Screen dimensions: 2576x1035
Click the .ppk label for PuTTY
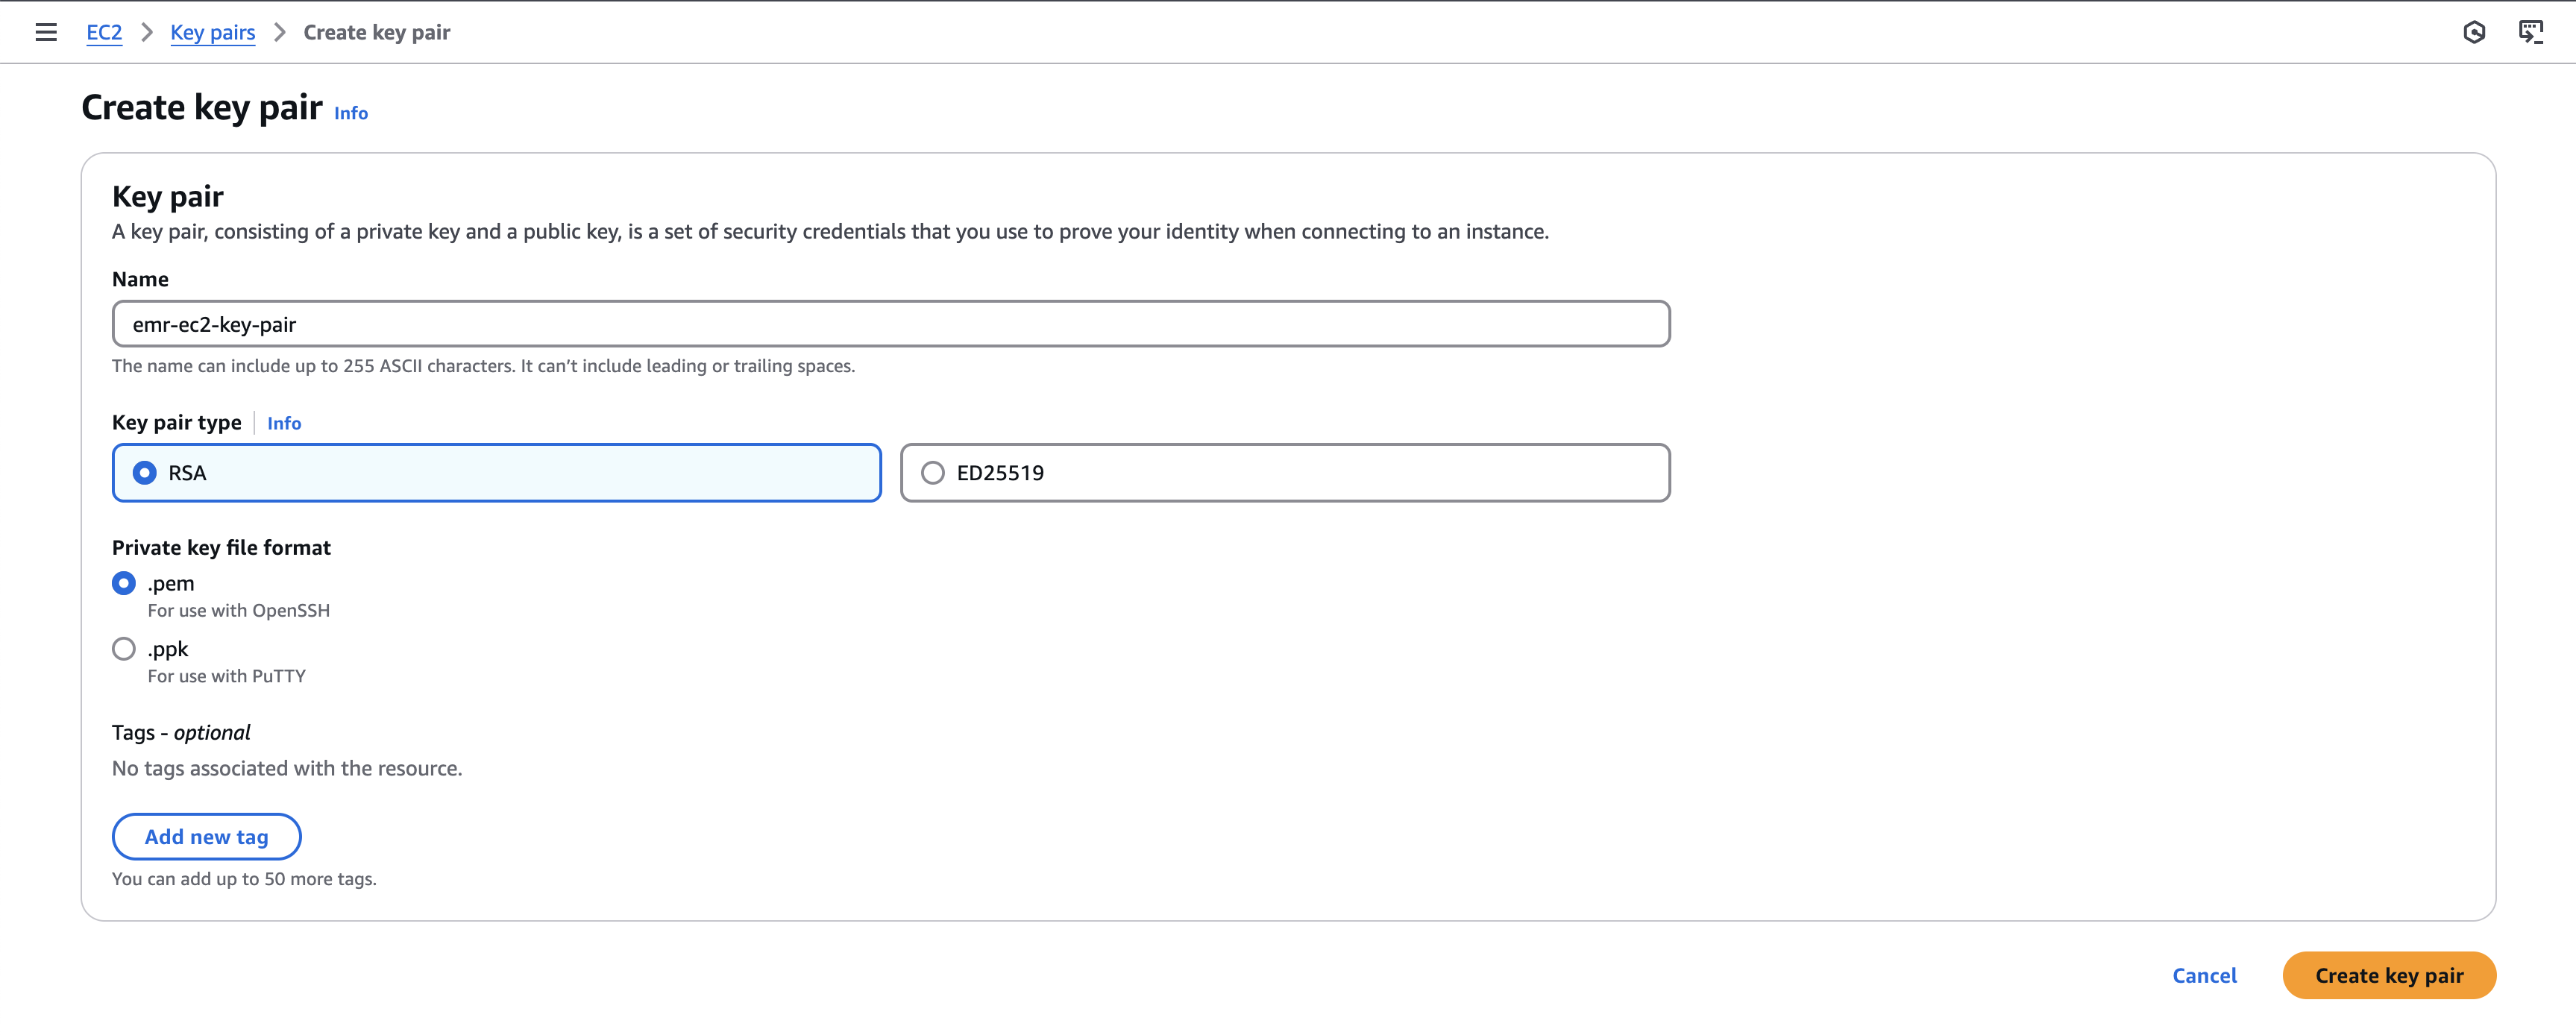pyautogui.click(x=167, y=648)
